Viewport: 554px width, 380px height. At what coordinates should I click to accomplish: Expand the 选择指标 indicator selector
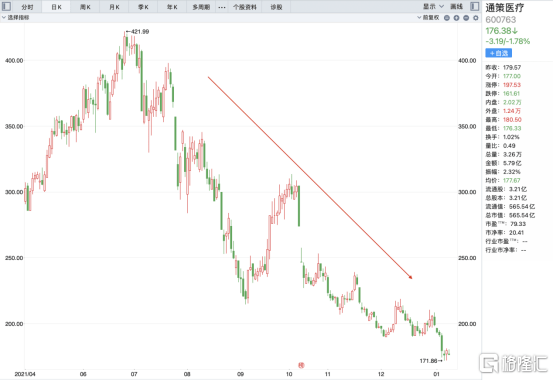click(x=16, y=17)
